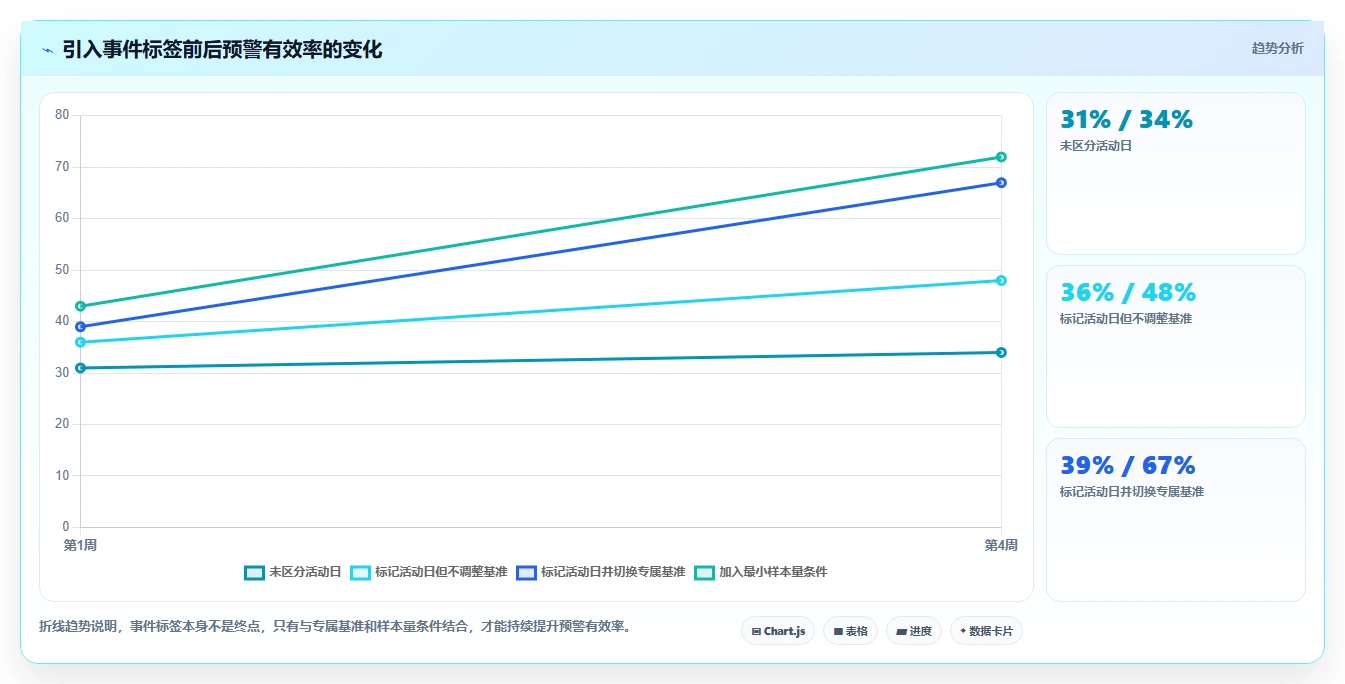Click the 第4周 data point at value 67
Image resolution: width=1345 pixels, height=684 pixels.
pyautogui.click(x=1001, y=183)
